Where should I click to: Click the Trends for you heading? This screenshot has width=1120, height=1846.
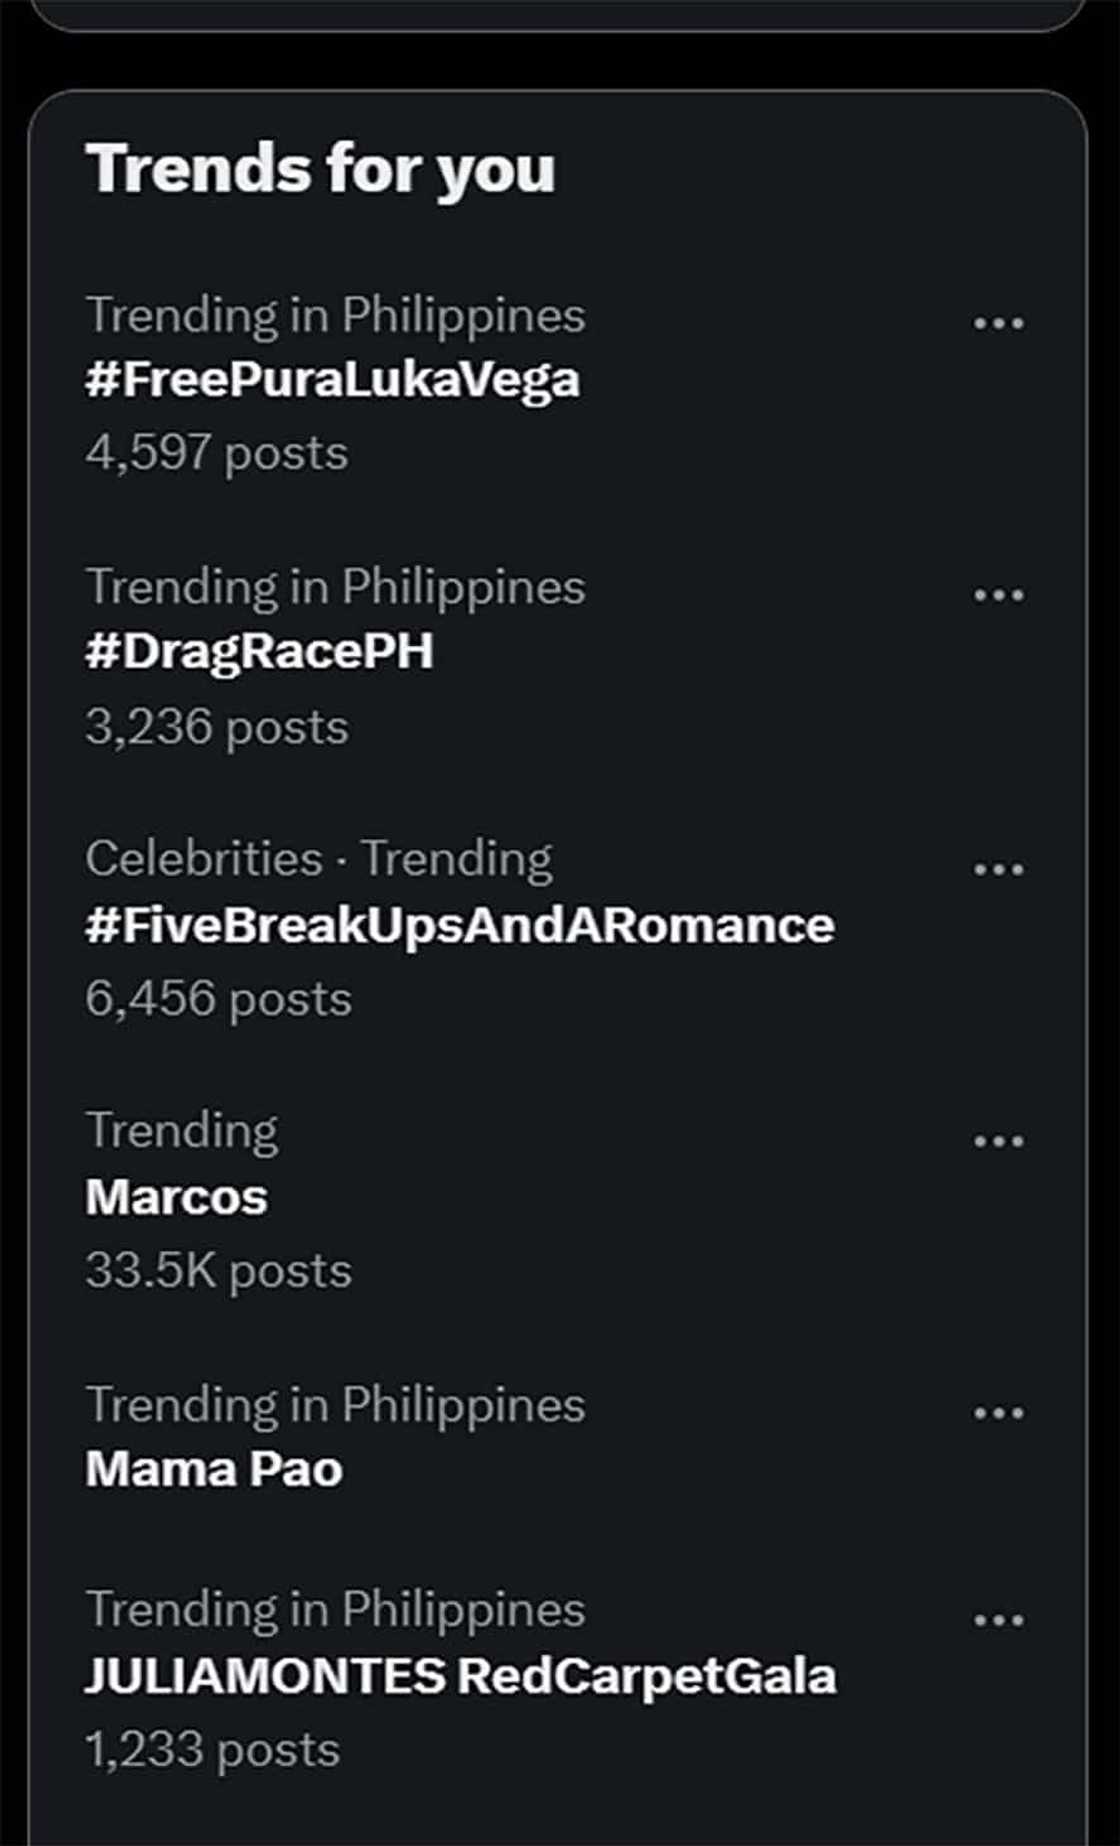pos(320,168)
